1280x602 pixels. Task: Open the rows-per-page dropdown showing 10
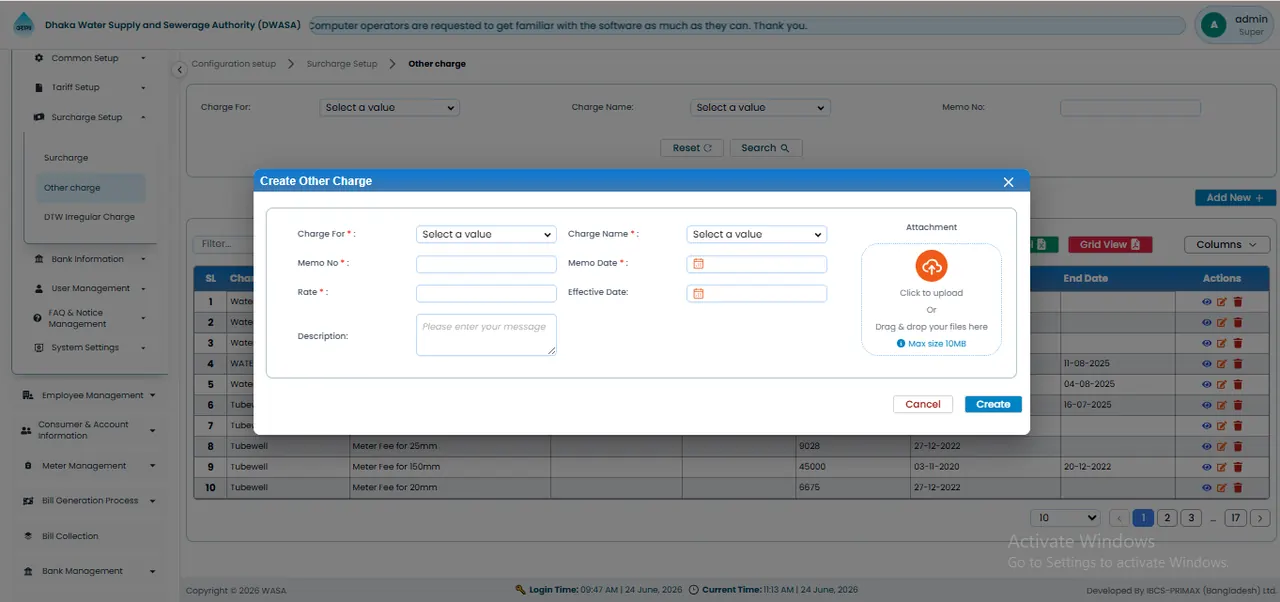click(x=1066, y=518)
